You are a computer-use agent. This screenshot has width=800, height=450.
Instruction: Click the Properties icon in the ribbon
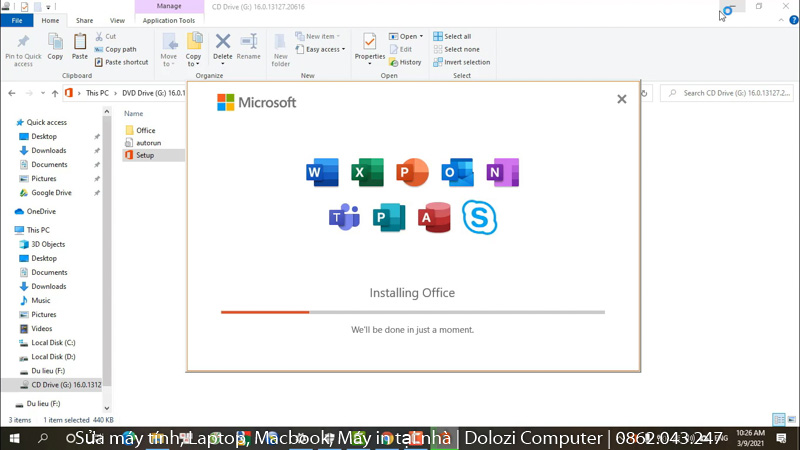click(x=369, y=46)
